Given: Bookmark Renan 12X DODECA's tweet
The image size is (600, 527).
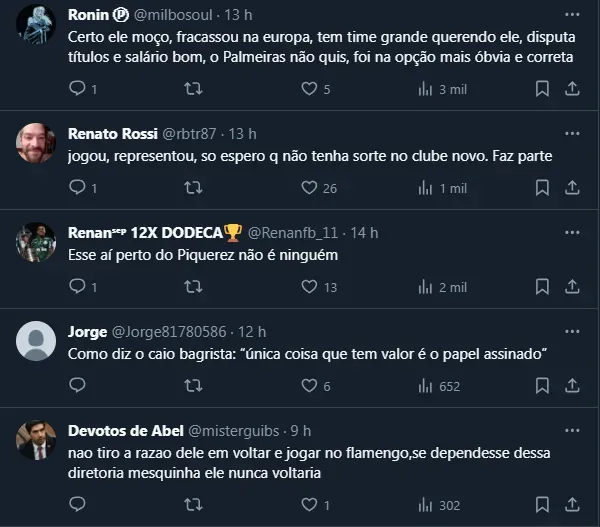Looking at the screenshot, I should click(x=542, y=287).
